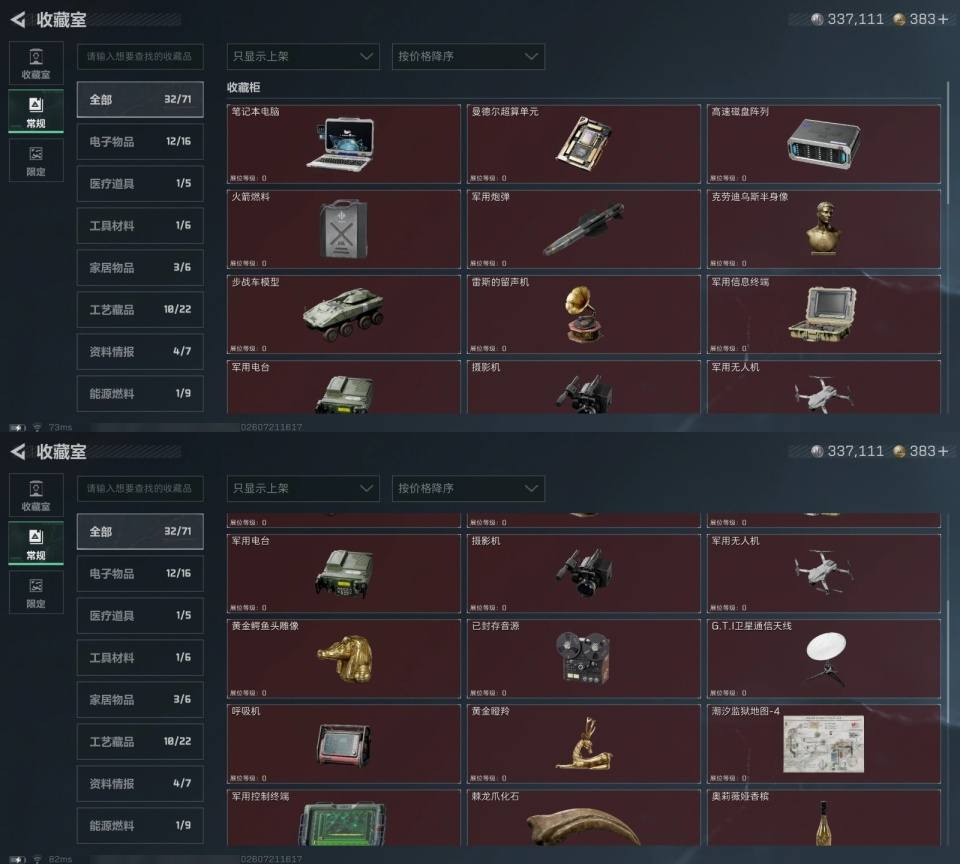Open the 收藏室 sidebar icon in upper screenshot
The height and width of the screenshot is (864, 960).
tap(36, 63)
